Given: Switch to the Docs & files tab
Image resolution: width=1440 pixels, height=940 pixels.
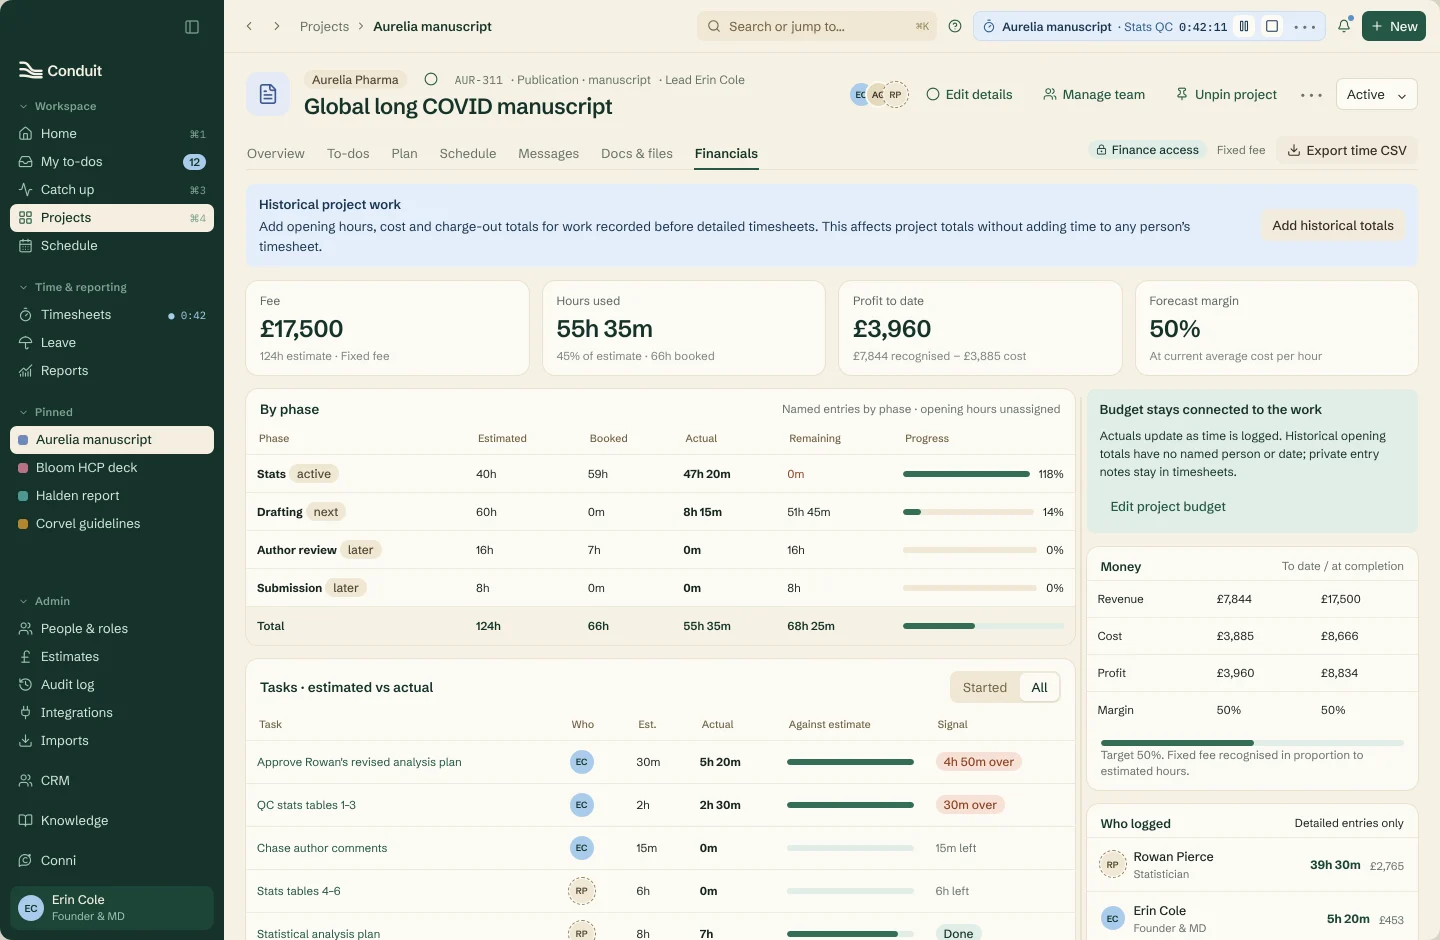Looking at the screenshot, I should click(637, 154).
